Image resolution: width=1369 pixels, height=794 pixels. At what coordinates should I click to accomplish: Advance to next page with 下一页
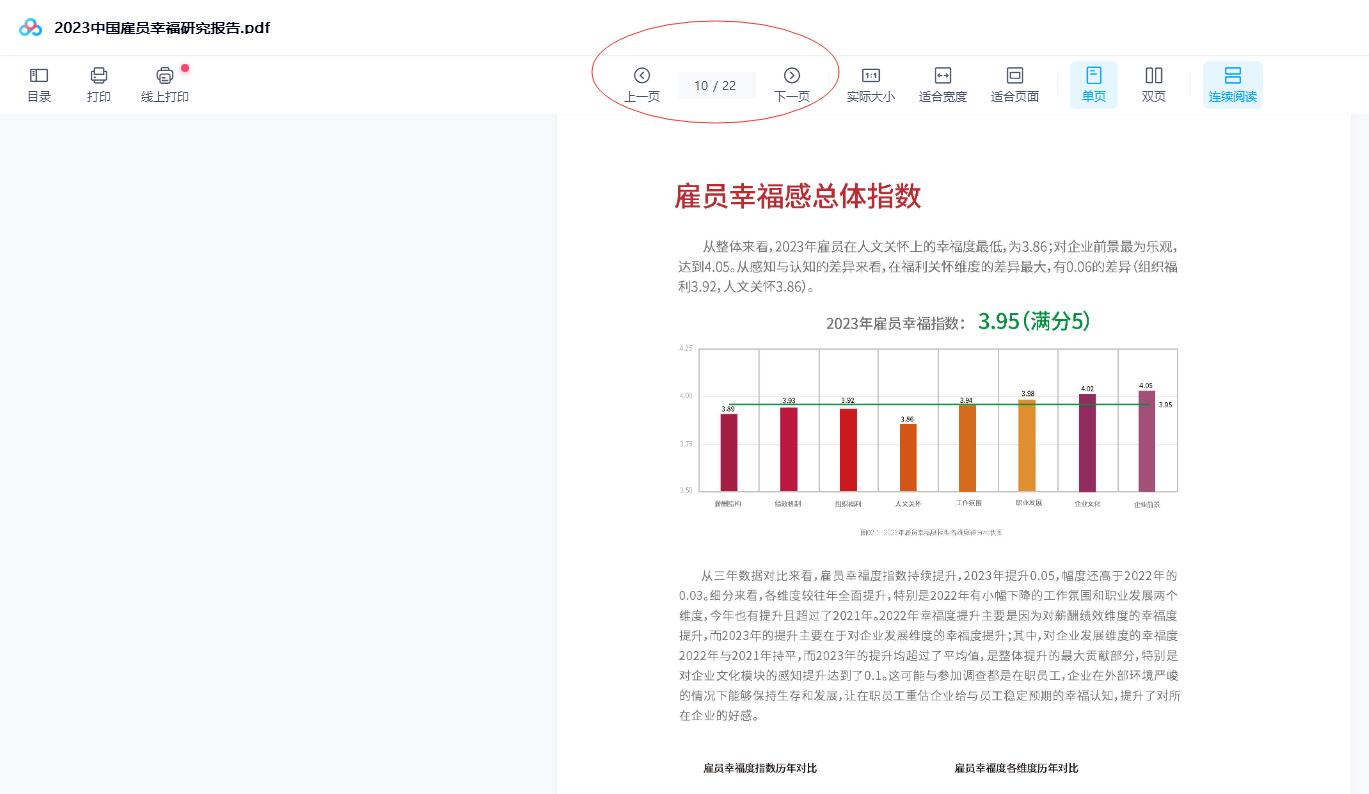click(791, 84)
